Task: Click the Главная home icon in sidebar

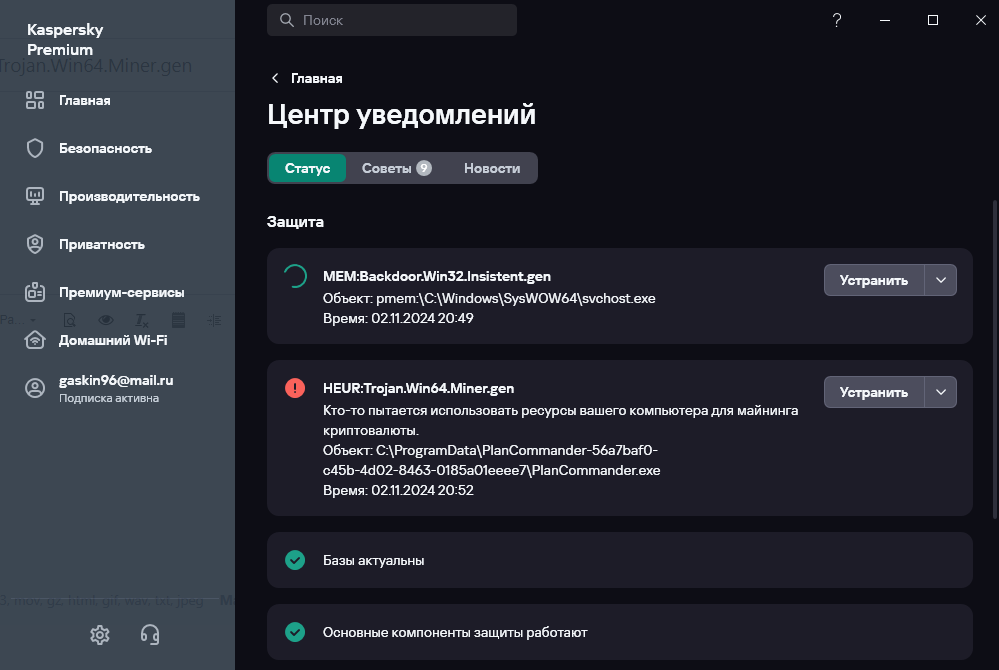Action: click(x=35, y=100)
